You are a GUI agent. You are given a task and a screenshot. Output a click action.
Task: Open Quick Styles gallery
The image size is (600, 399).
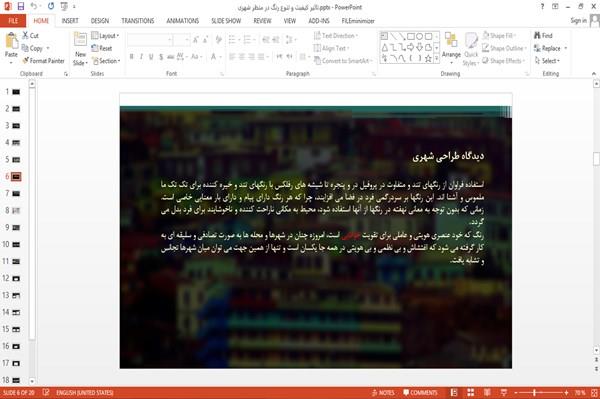click(x=471, y=49)
